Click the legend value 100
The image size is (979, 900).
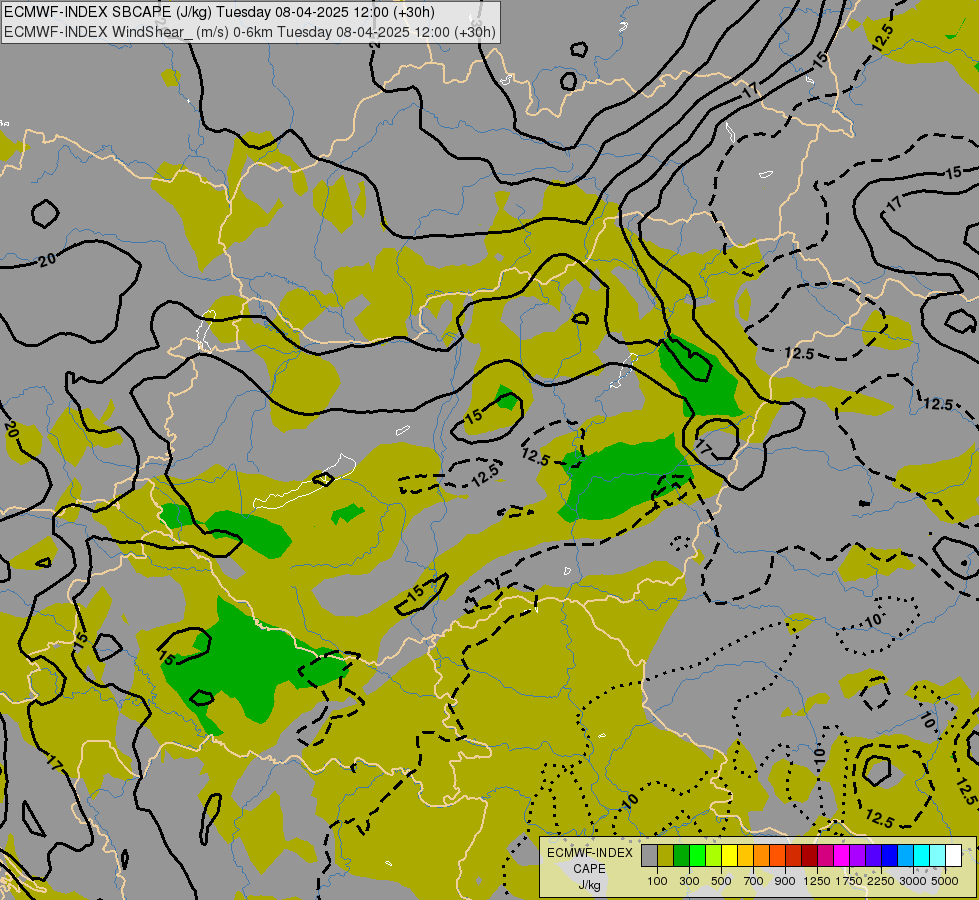[657, 881]
